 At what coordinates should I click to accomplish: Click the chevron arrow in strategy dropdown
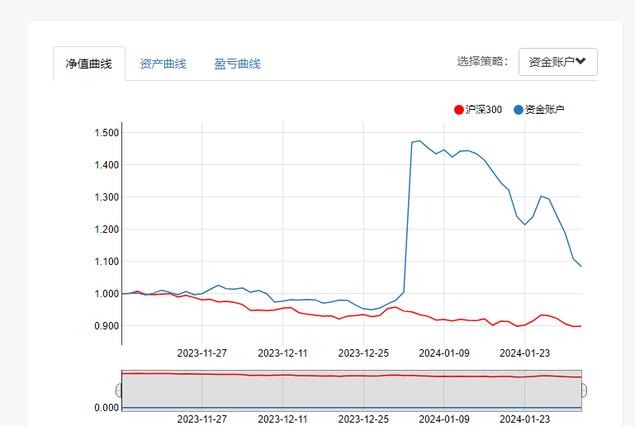tap(582, 62)
